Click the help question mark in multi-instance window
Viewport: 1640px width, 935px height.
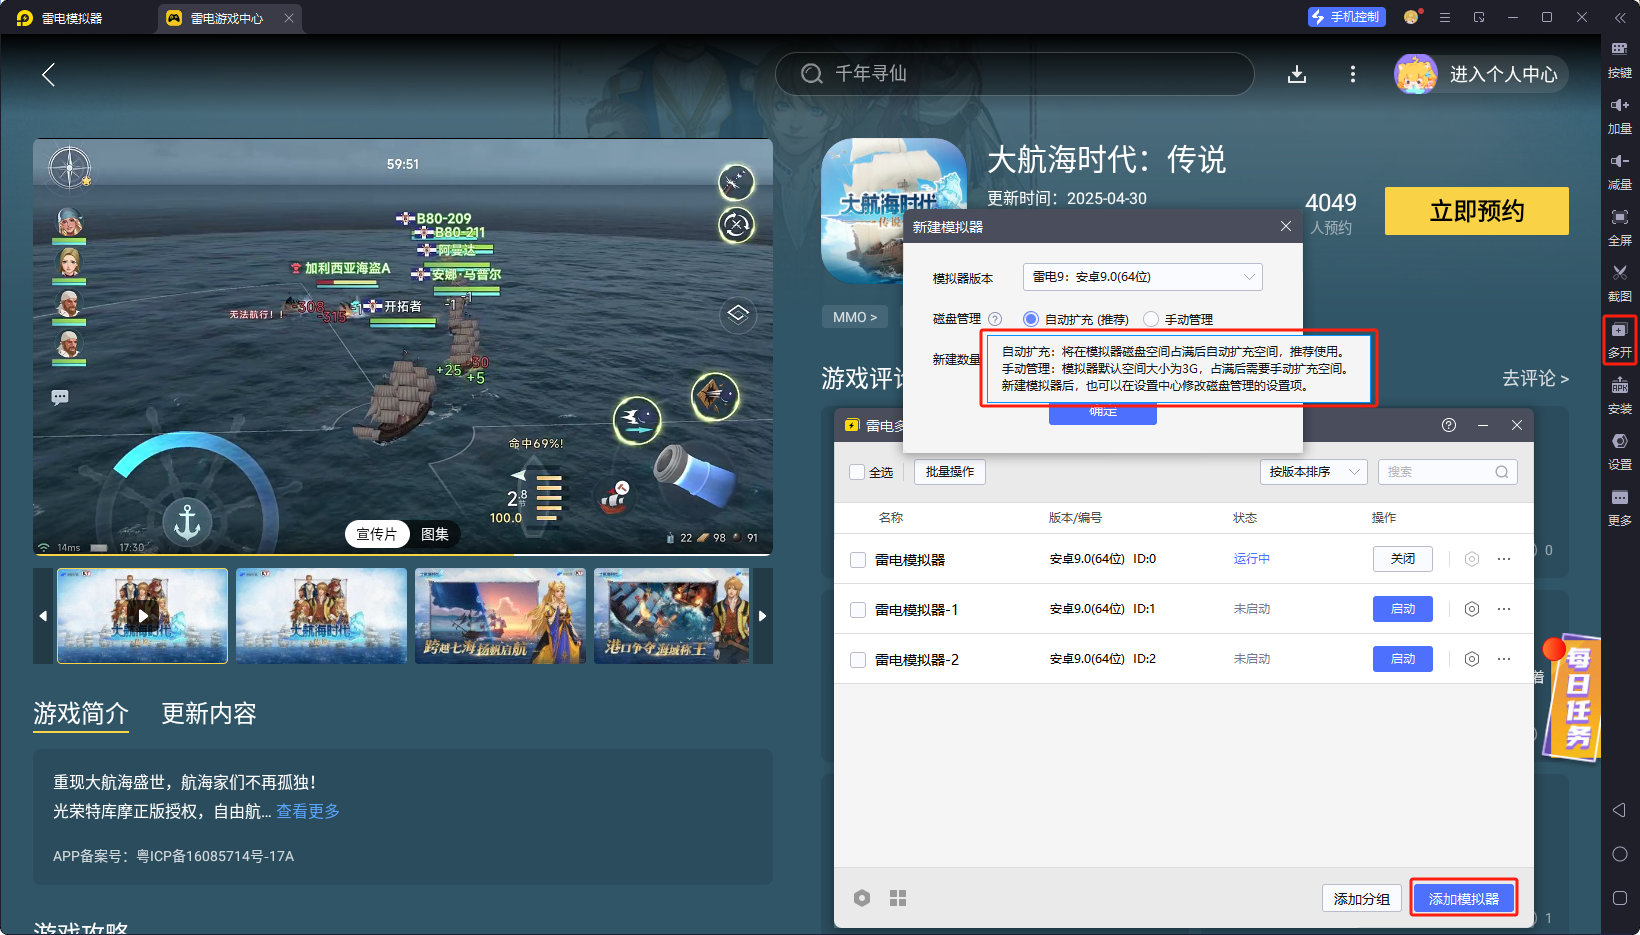[1449, 425]
